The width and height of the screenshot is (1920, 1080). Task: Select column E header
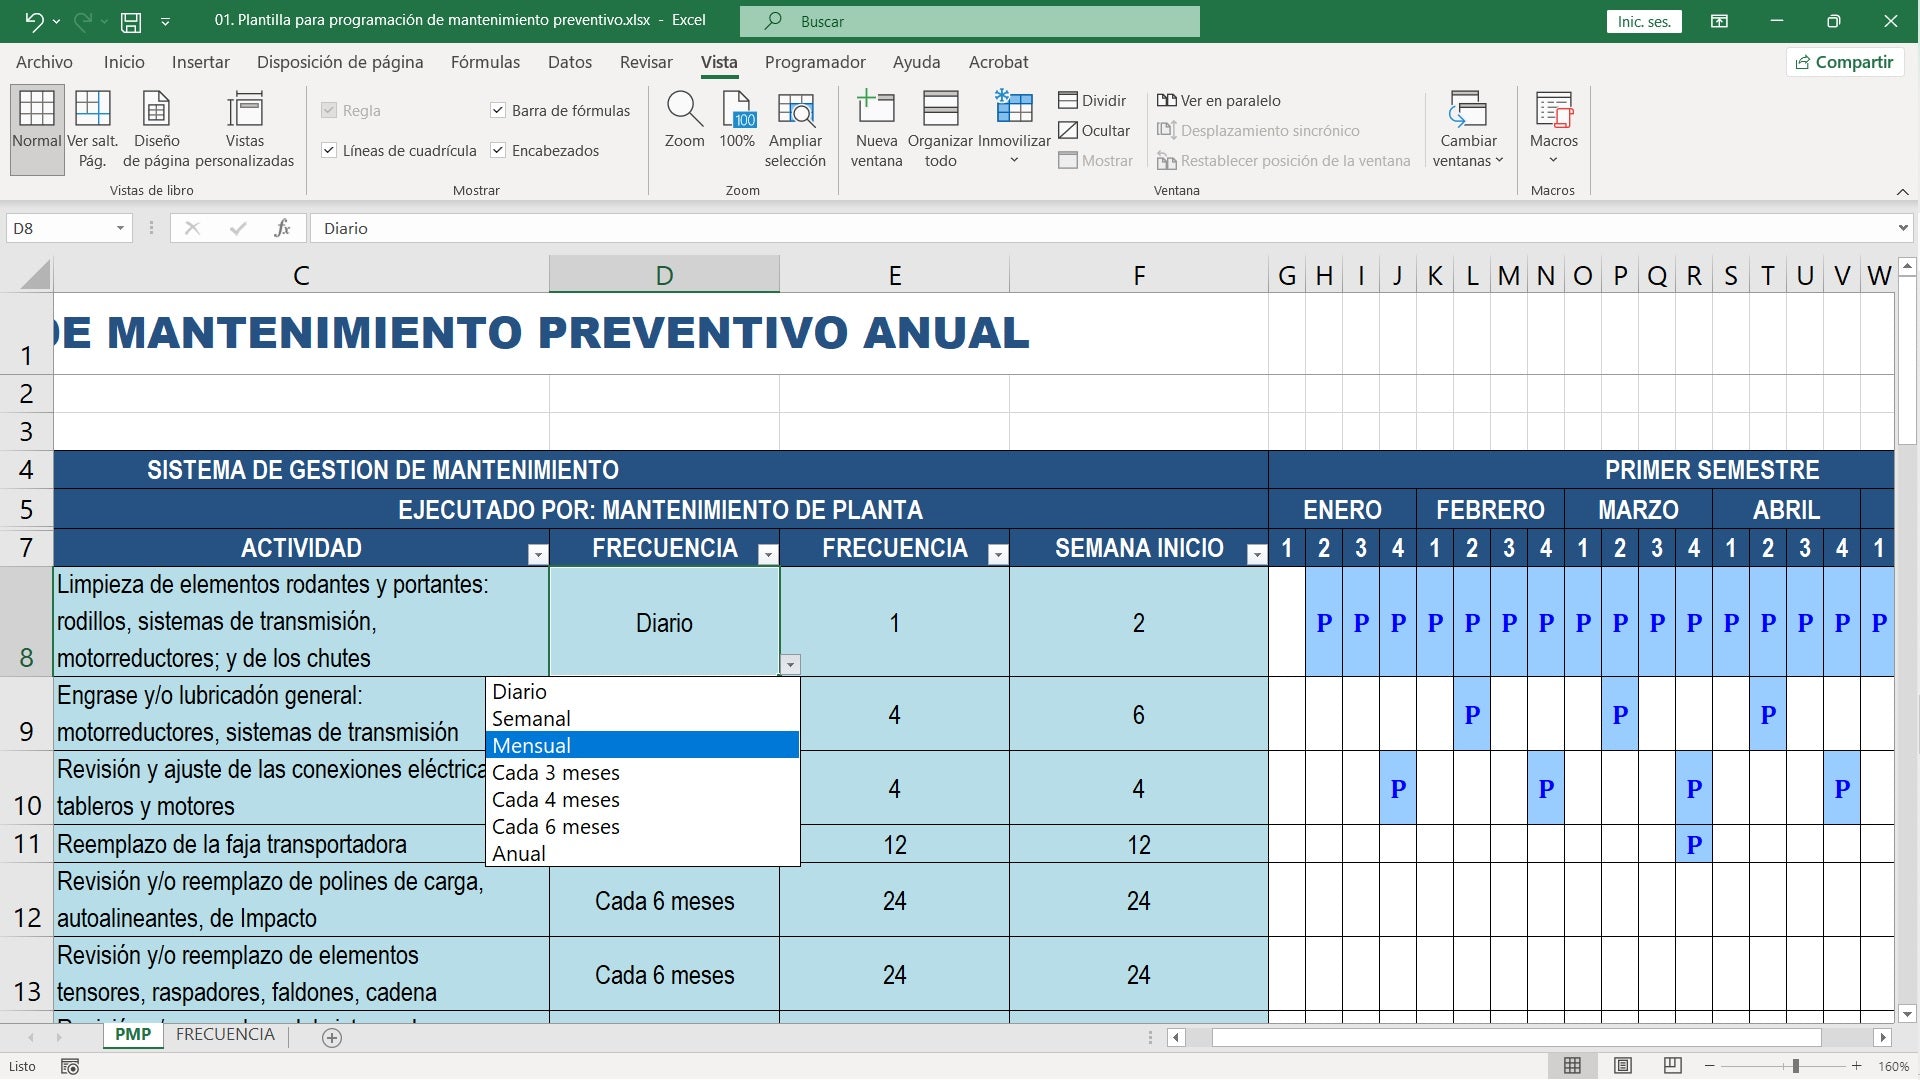pos(895,275)
